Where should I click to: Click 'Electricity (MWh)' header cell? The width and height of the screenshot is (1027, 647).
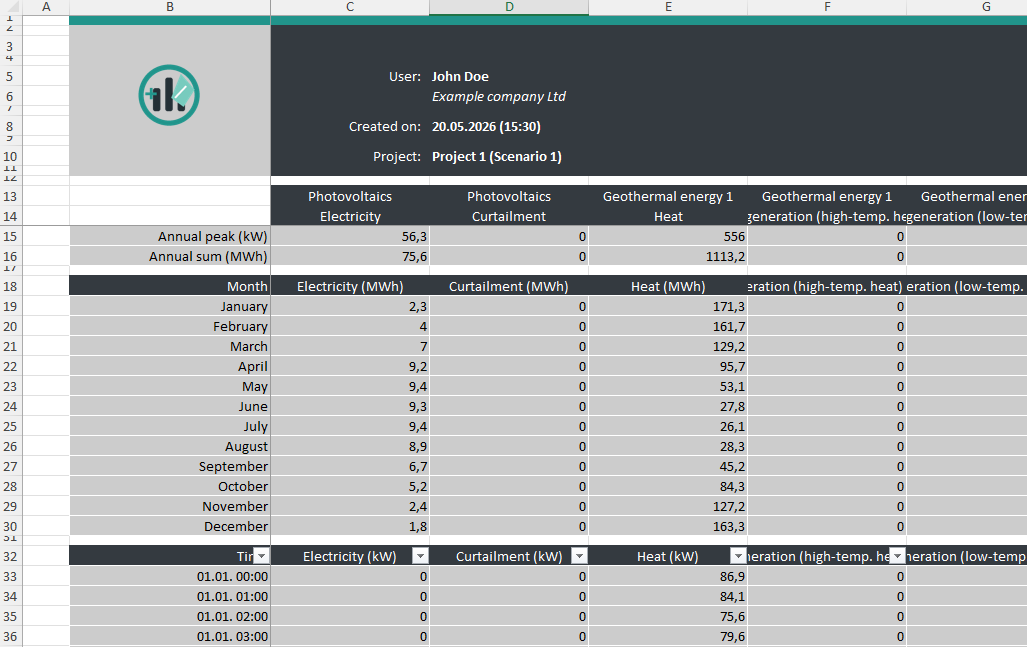point(350,286)
